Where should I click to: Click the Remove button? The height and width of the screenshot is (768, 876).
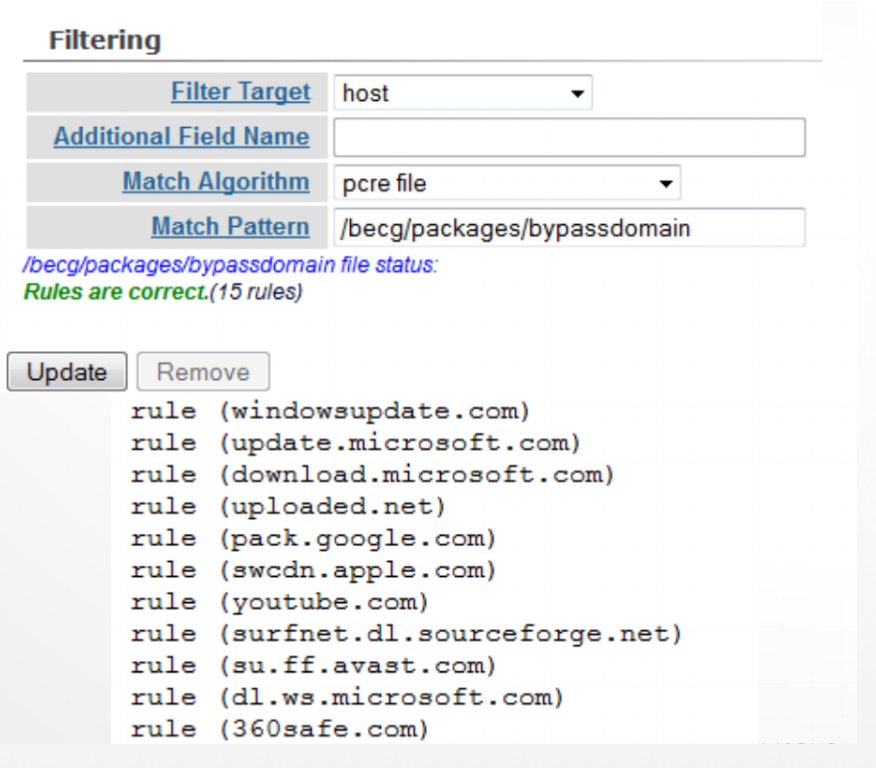[203, 371]
